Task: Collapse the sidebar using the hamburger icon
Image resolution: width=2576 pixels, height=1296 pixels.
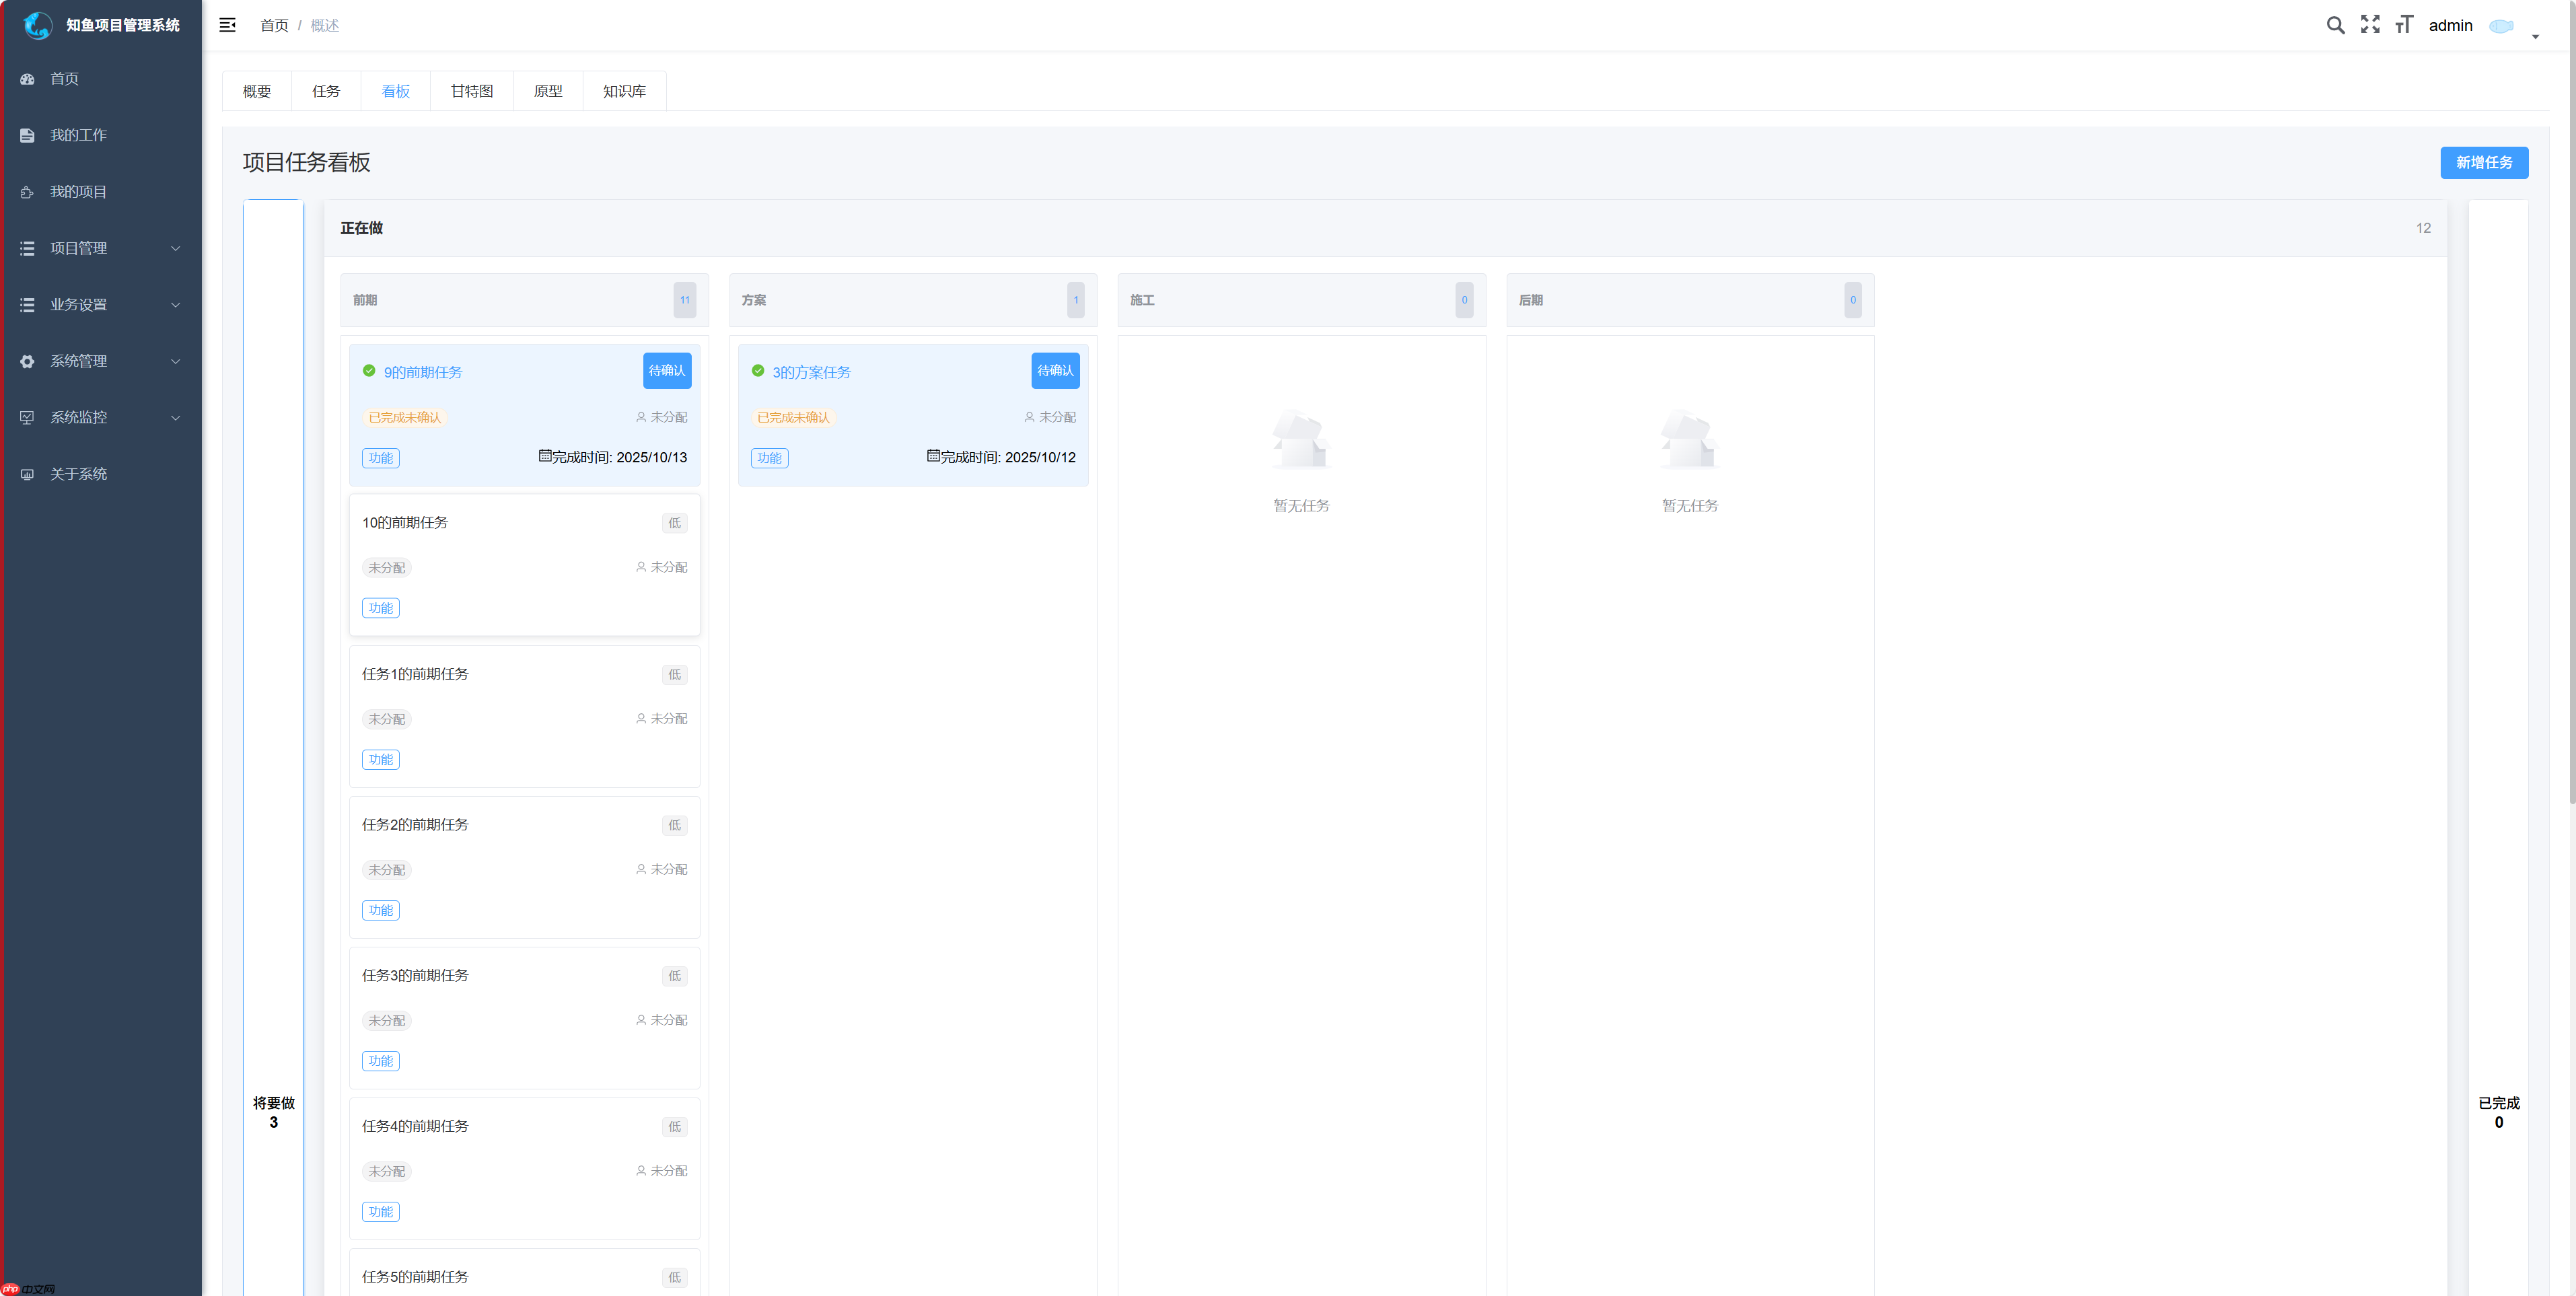Action: [x=227, y=25]
